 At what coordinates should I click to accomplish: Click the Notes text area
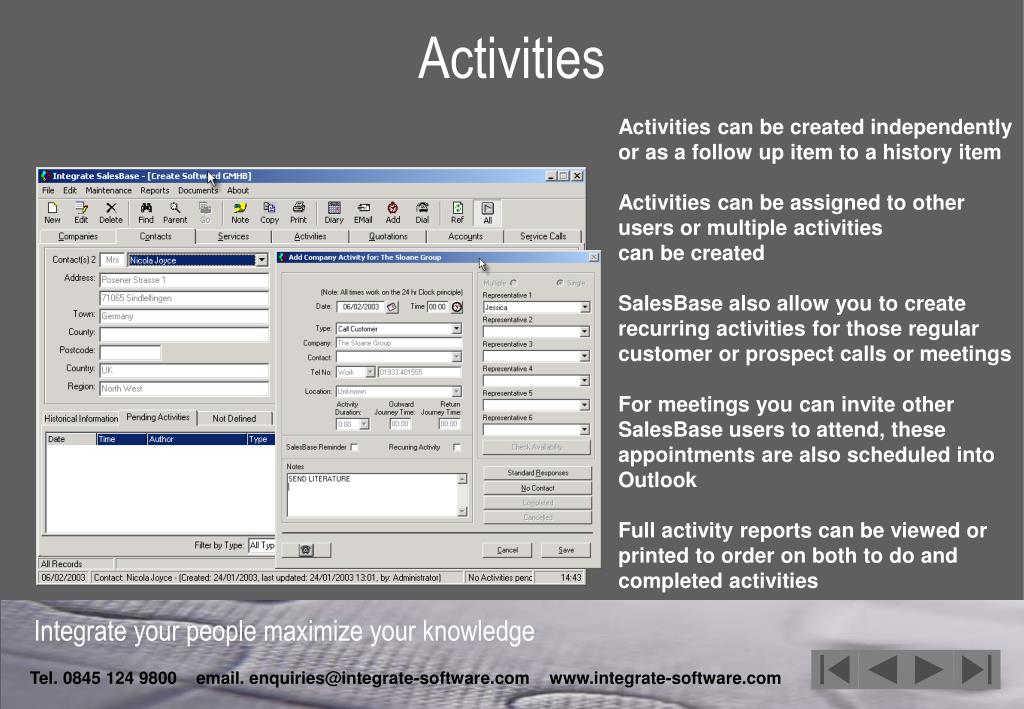click(x=372, y=495)
